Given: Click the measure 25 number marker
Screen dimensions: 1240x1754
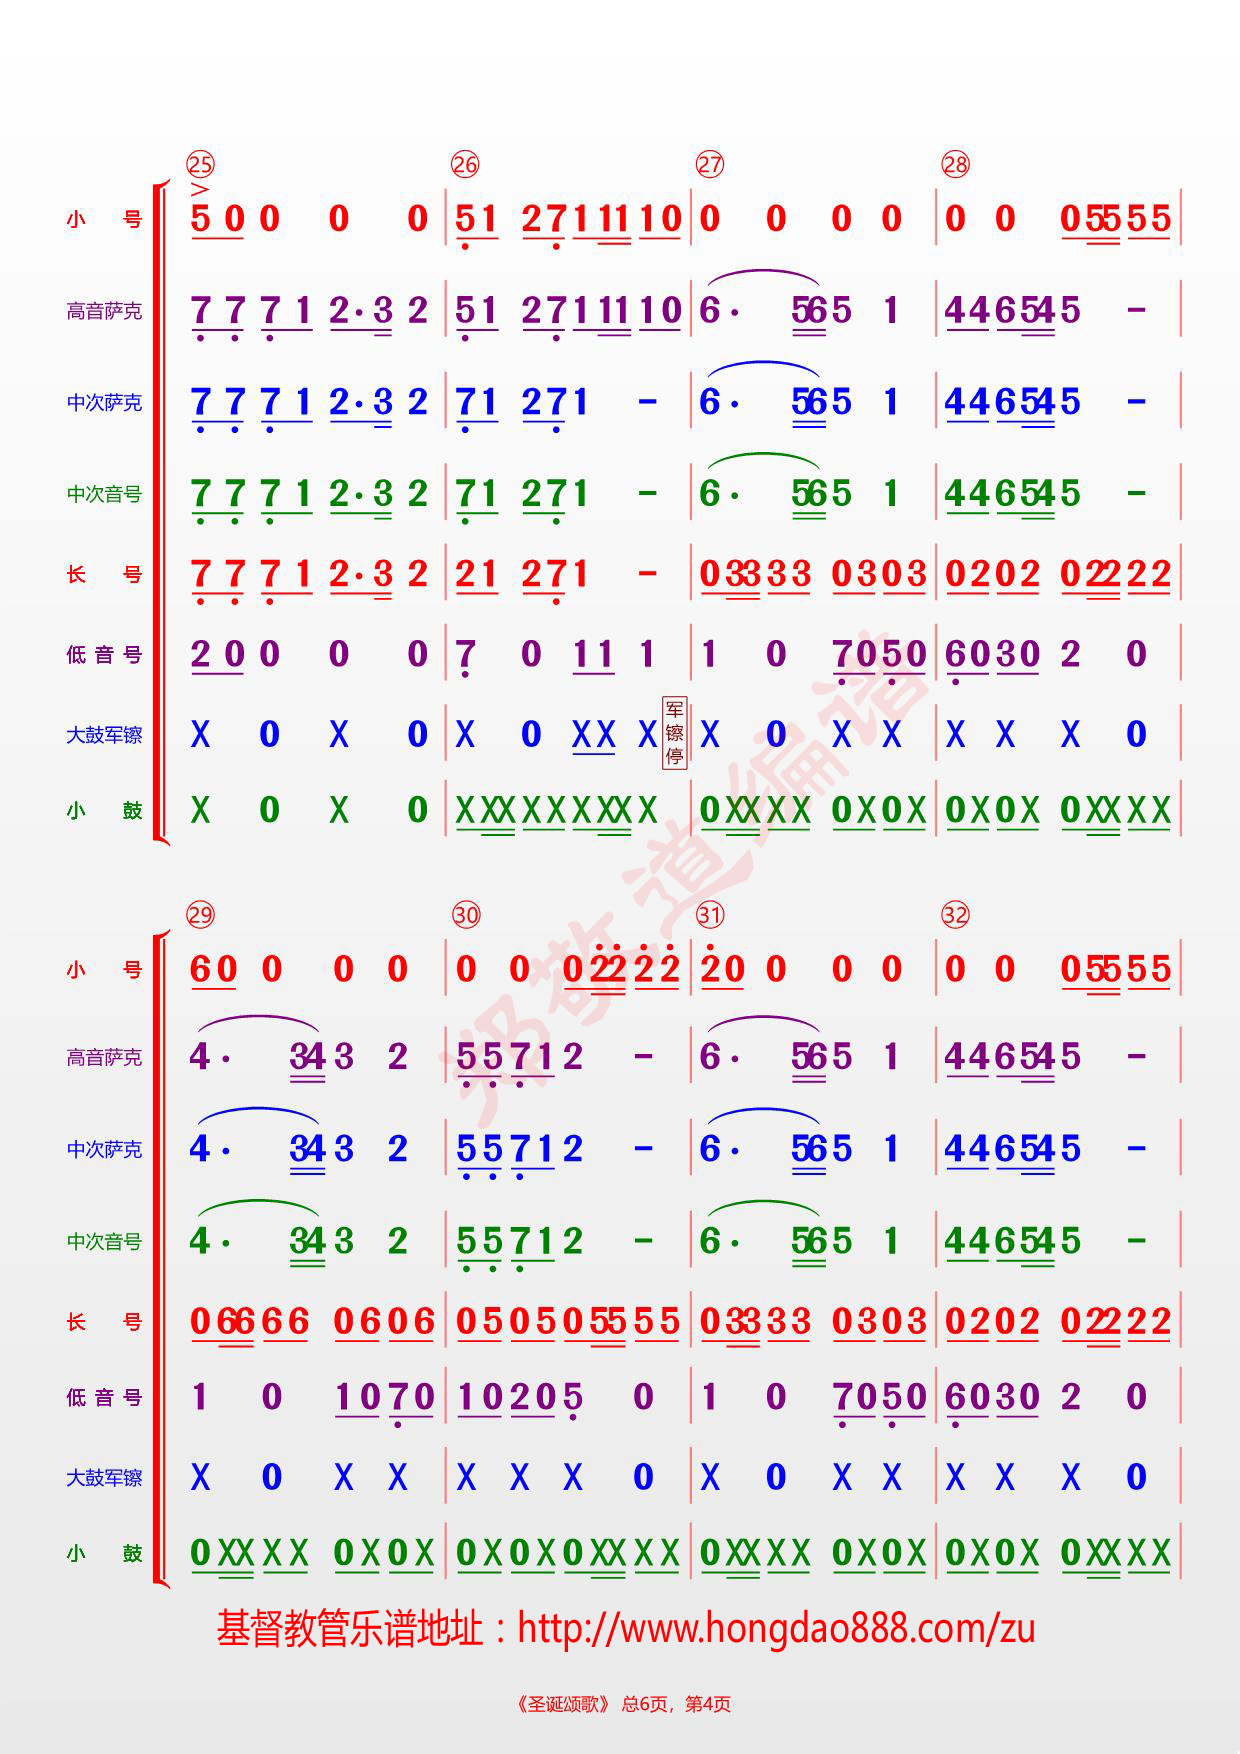Looking at the screenshot, I should pyautogui.click(x=200, y=165).
